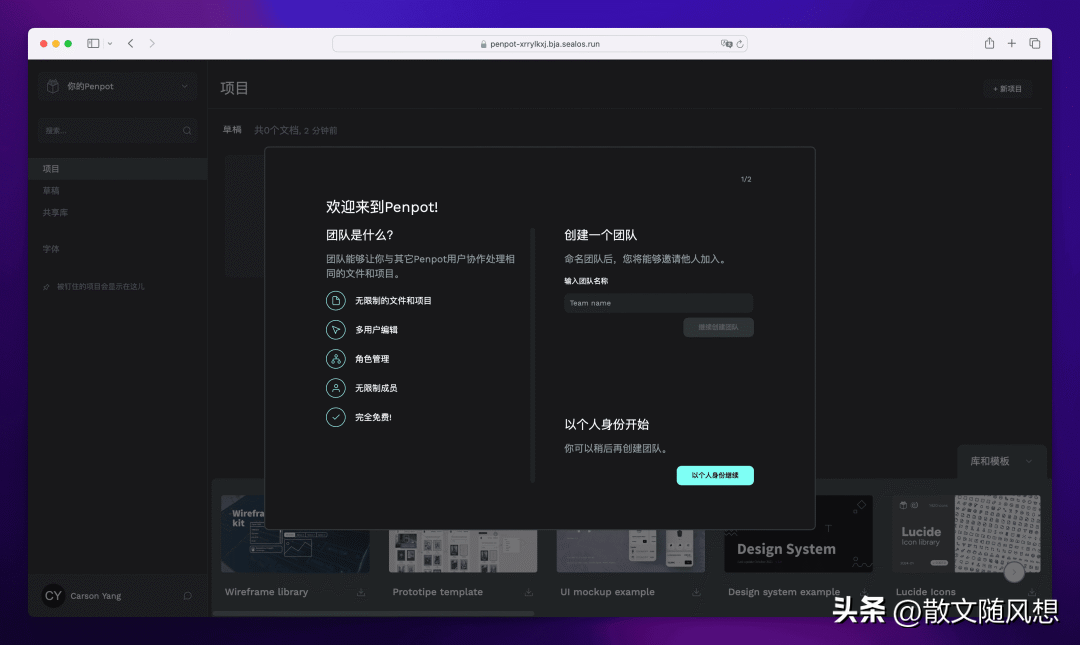This screenshot has width=1080, height=645.
Task: Click the + 新项目 button
Action: 1007,89
